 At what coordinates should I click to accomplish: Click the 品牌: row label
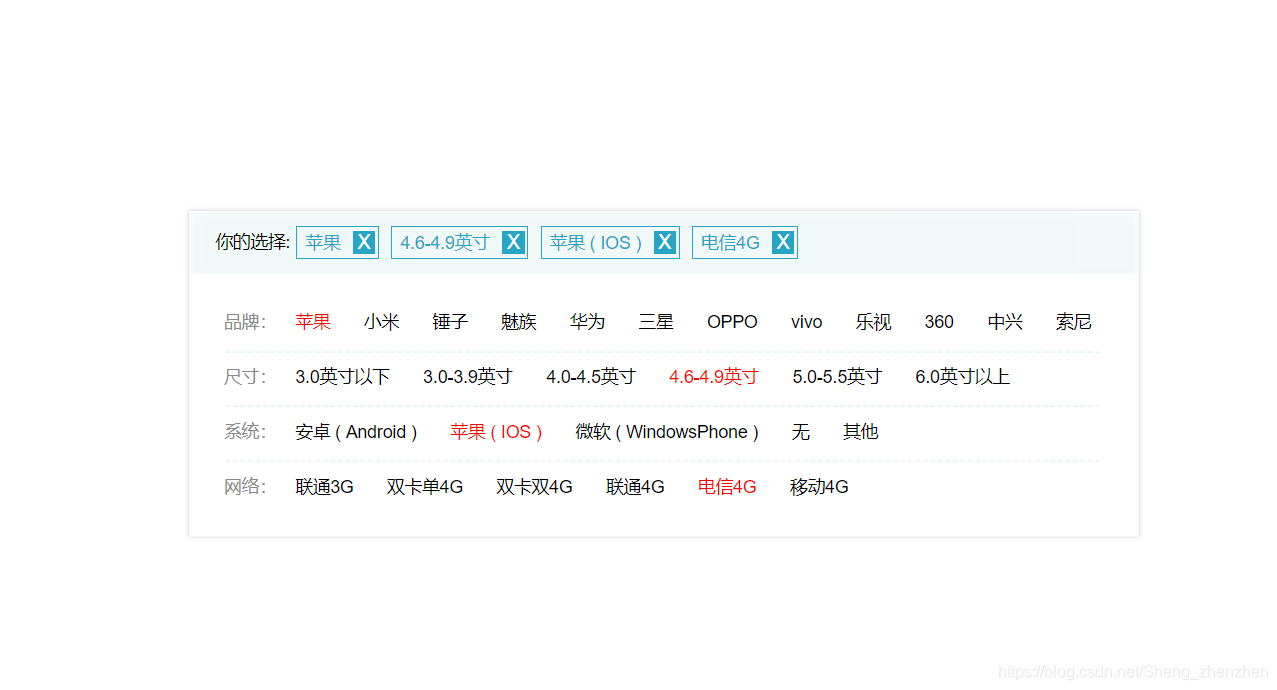[245, 322]
